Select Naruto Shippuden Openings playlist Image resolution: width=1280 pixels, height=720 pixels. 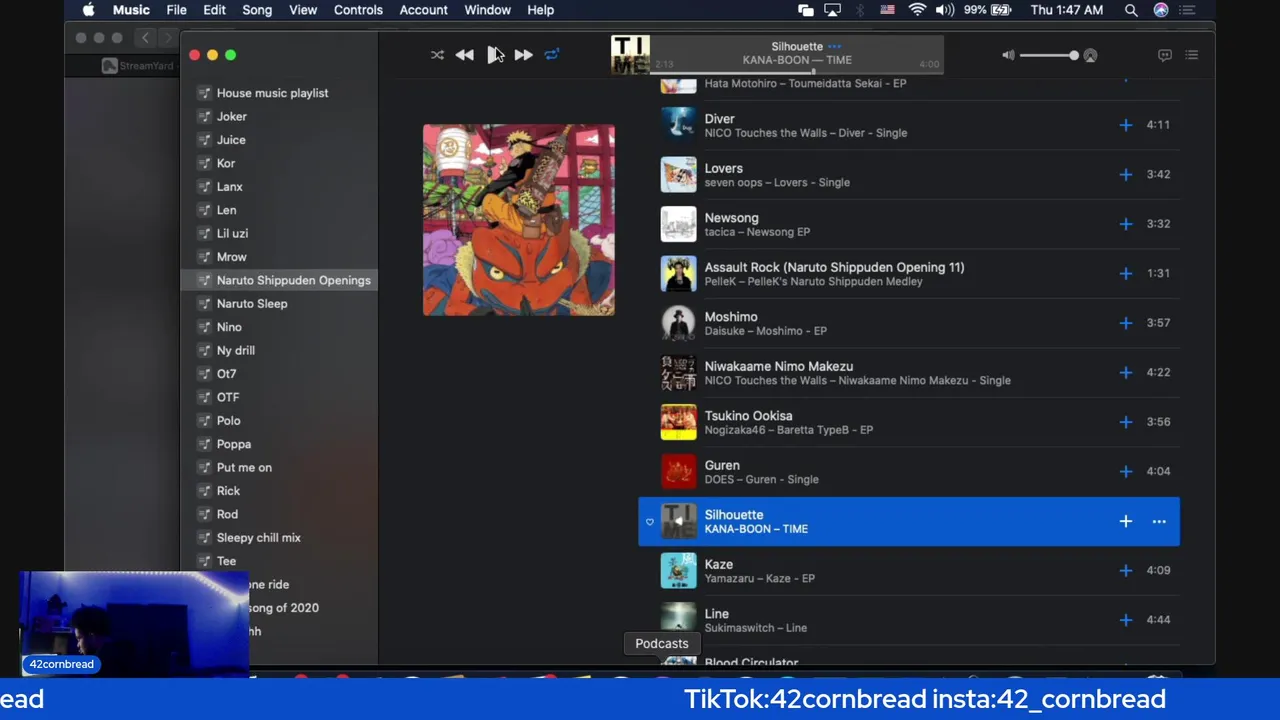click(279, 280)
